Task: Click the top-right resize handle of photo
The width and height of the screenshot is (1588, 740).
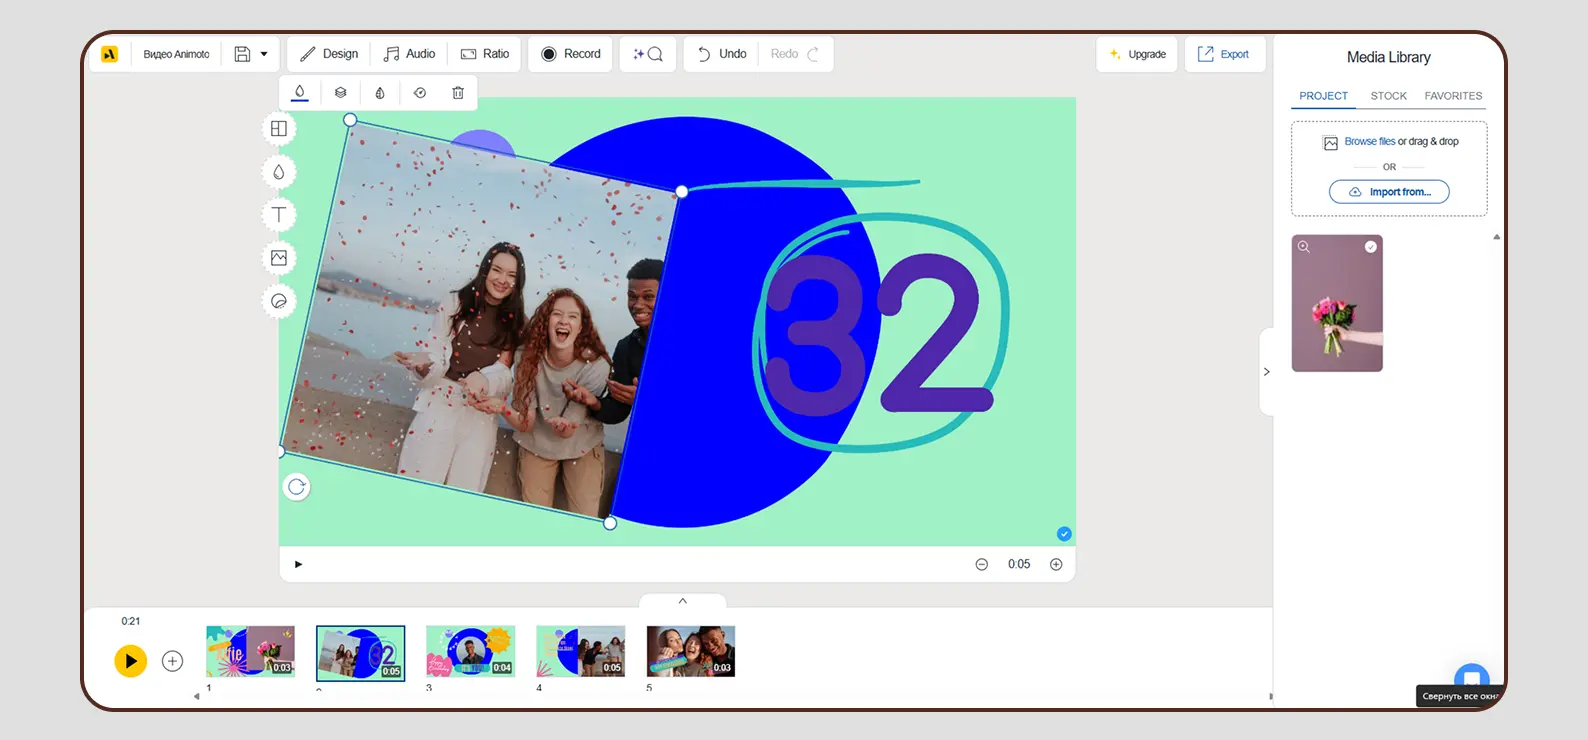Action: (682, 191)
